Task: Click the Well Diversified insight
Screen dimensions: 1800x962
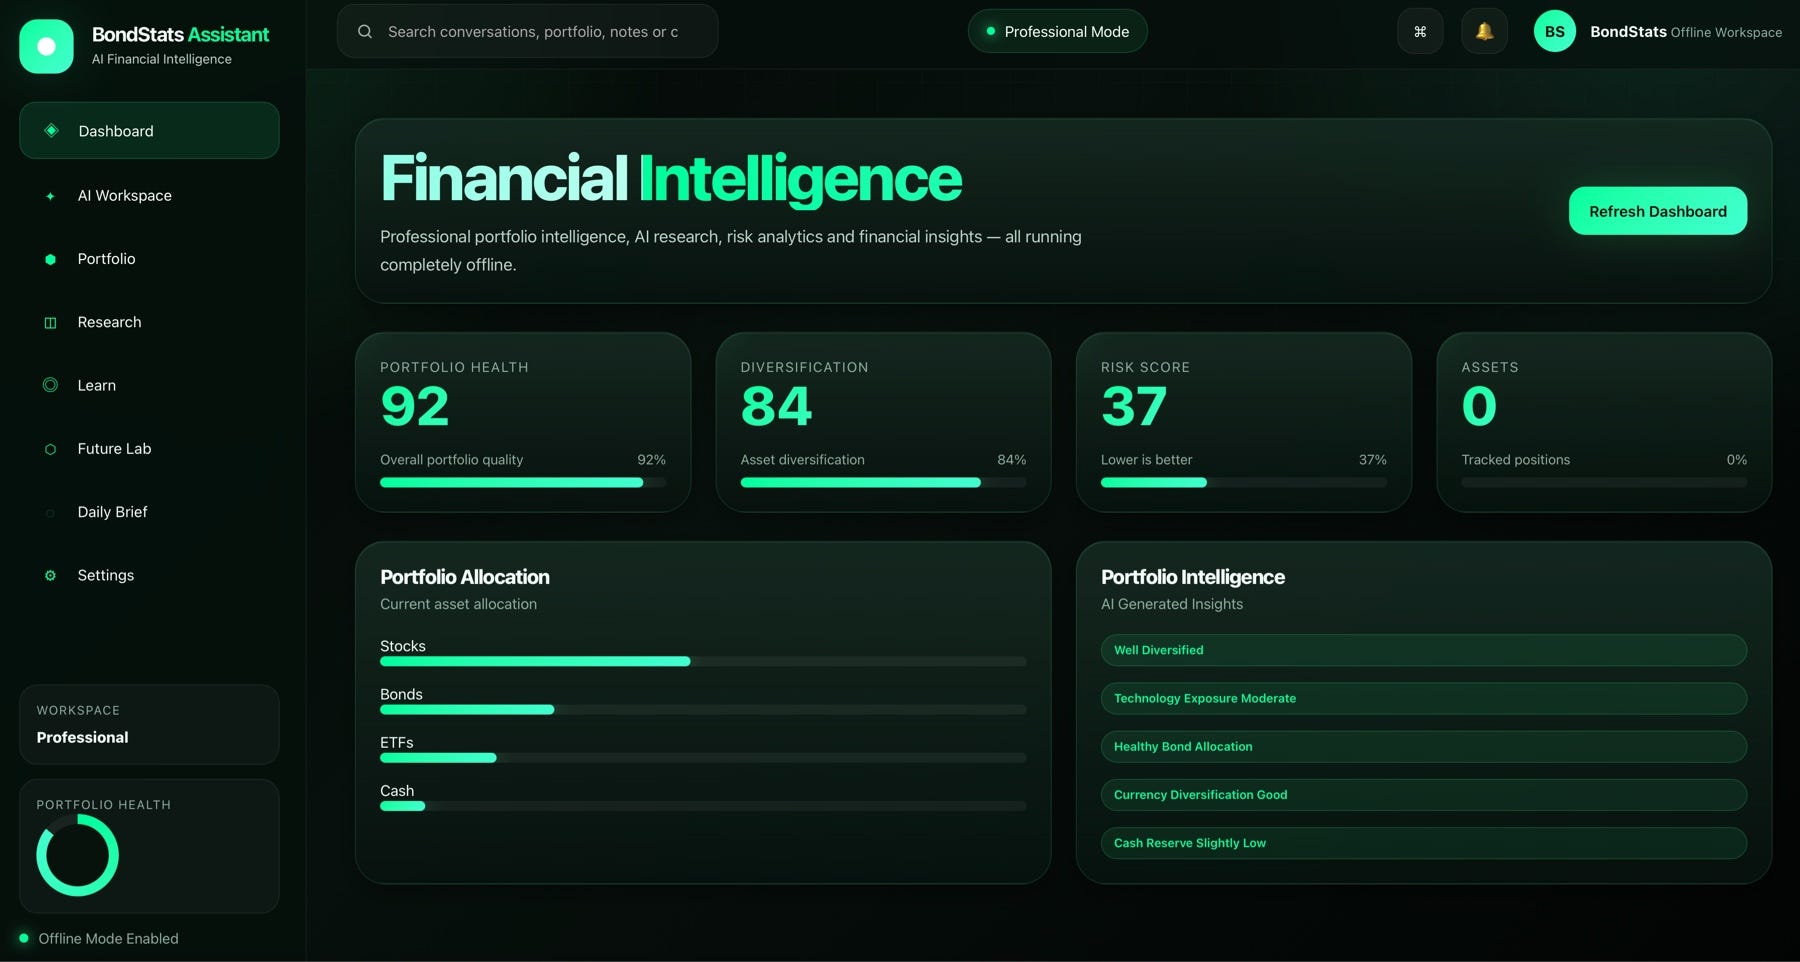Action: 1424,650
